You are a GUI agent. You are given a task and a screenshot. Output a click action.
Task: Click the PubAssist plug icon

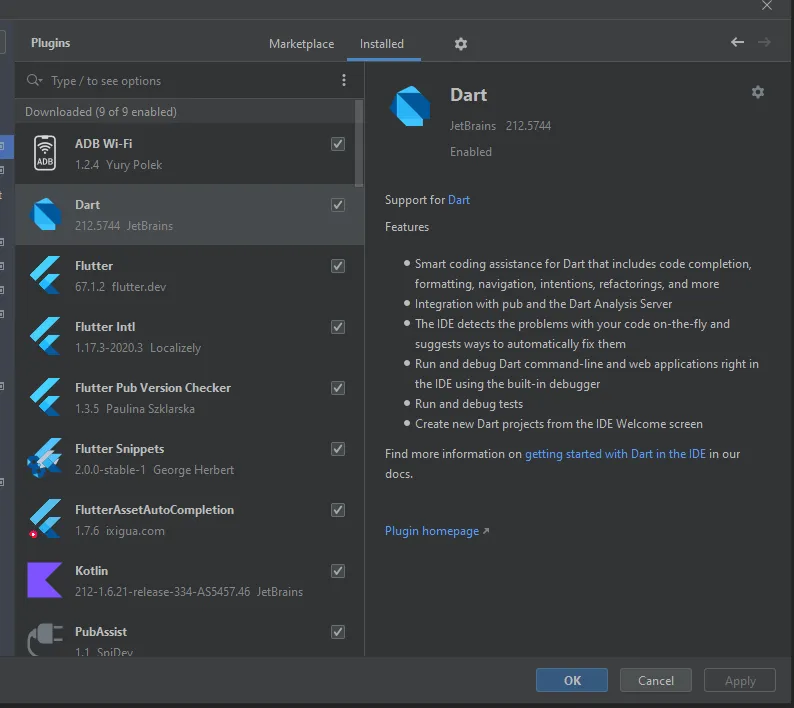45,639
